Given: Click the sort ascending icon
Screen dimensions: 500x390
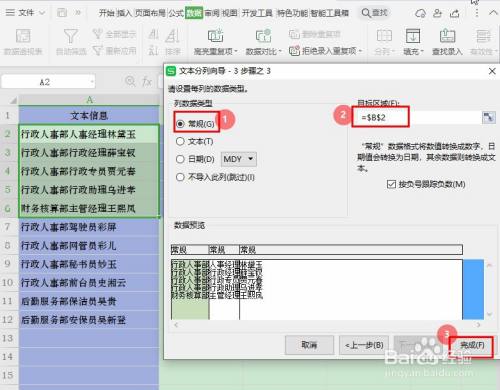Looking at the screenshot, I should point(153,34).
